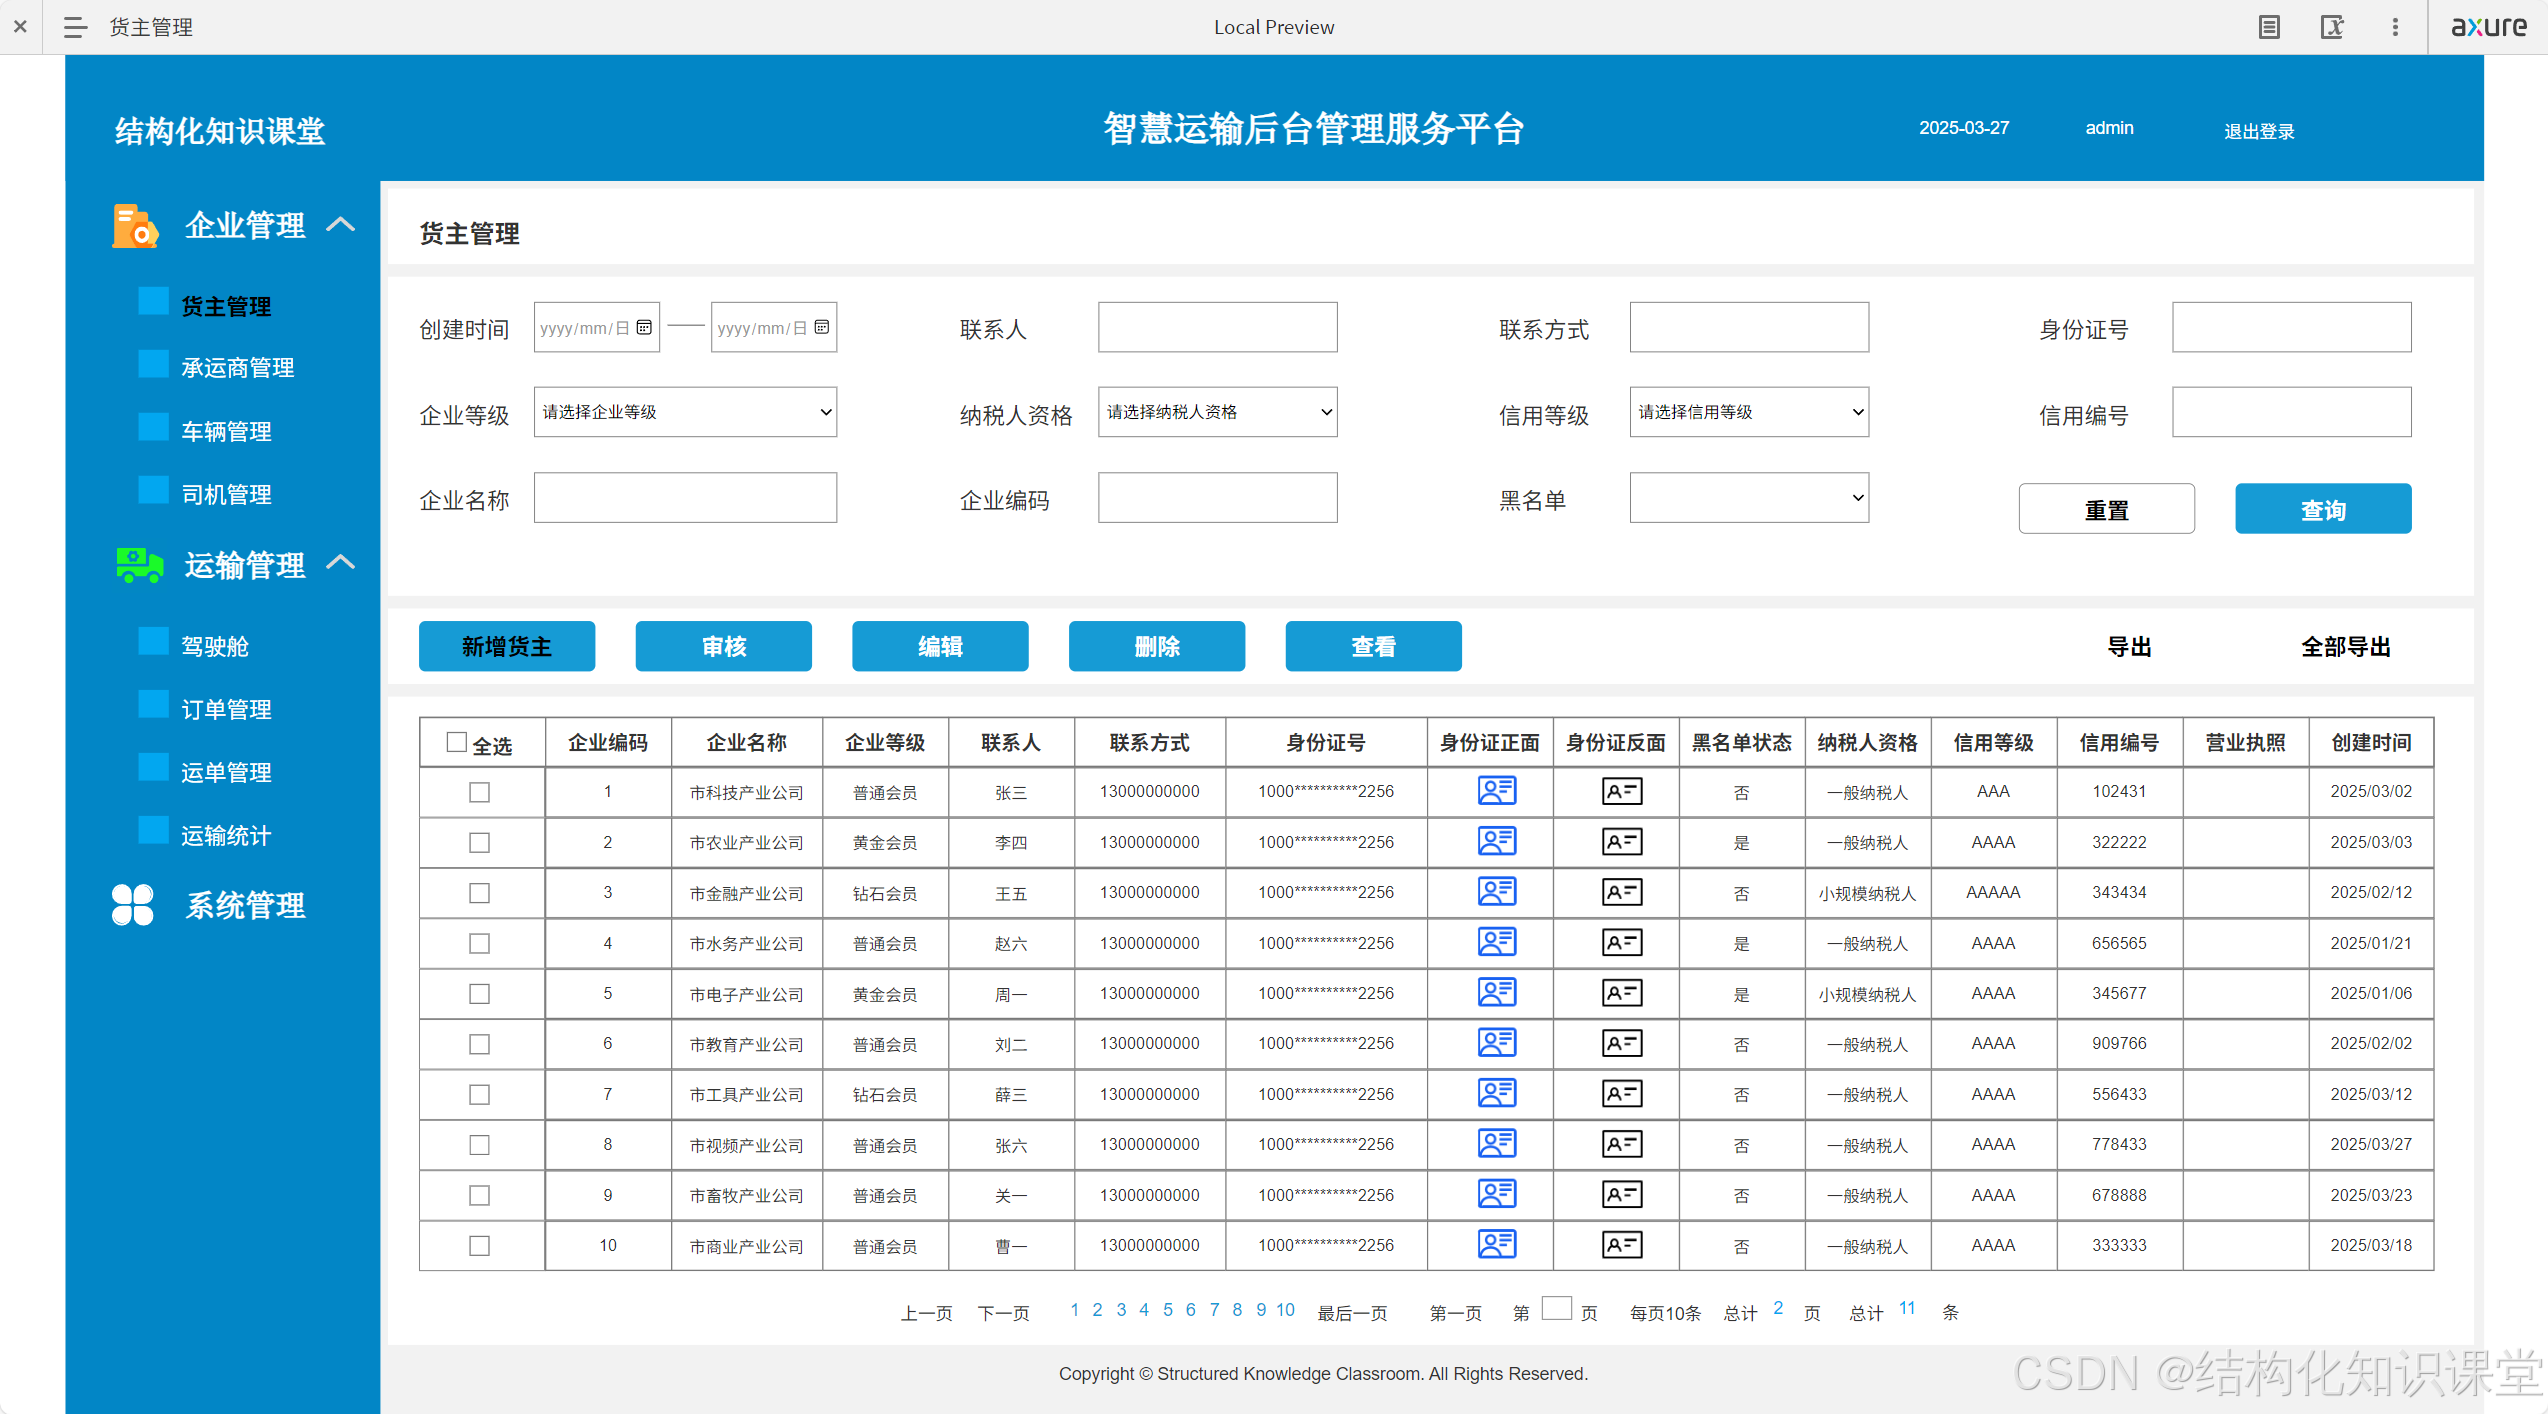The height and width of the screenshot is (1414, 2548).
Task: Select the checkbox for row 8 市视频产业公司
Action: pos(480,1145)
